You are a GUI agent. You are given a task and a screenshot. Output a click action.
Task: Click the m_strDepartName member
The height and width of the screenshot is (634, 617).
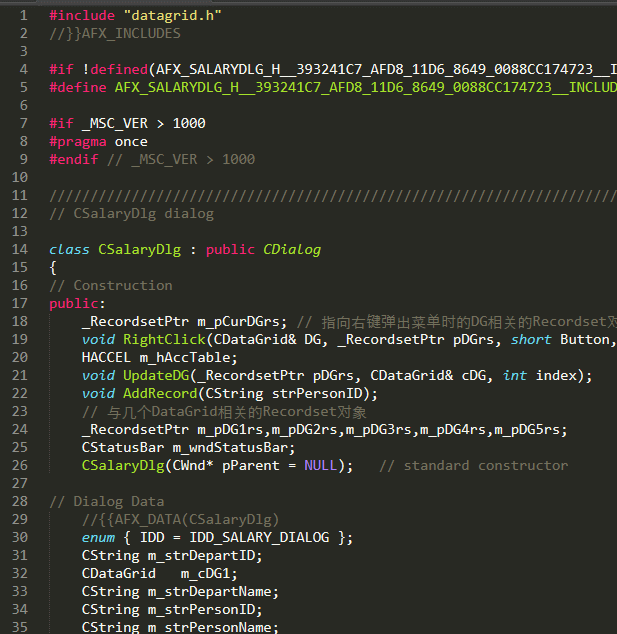point(209,592)
